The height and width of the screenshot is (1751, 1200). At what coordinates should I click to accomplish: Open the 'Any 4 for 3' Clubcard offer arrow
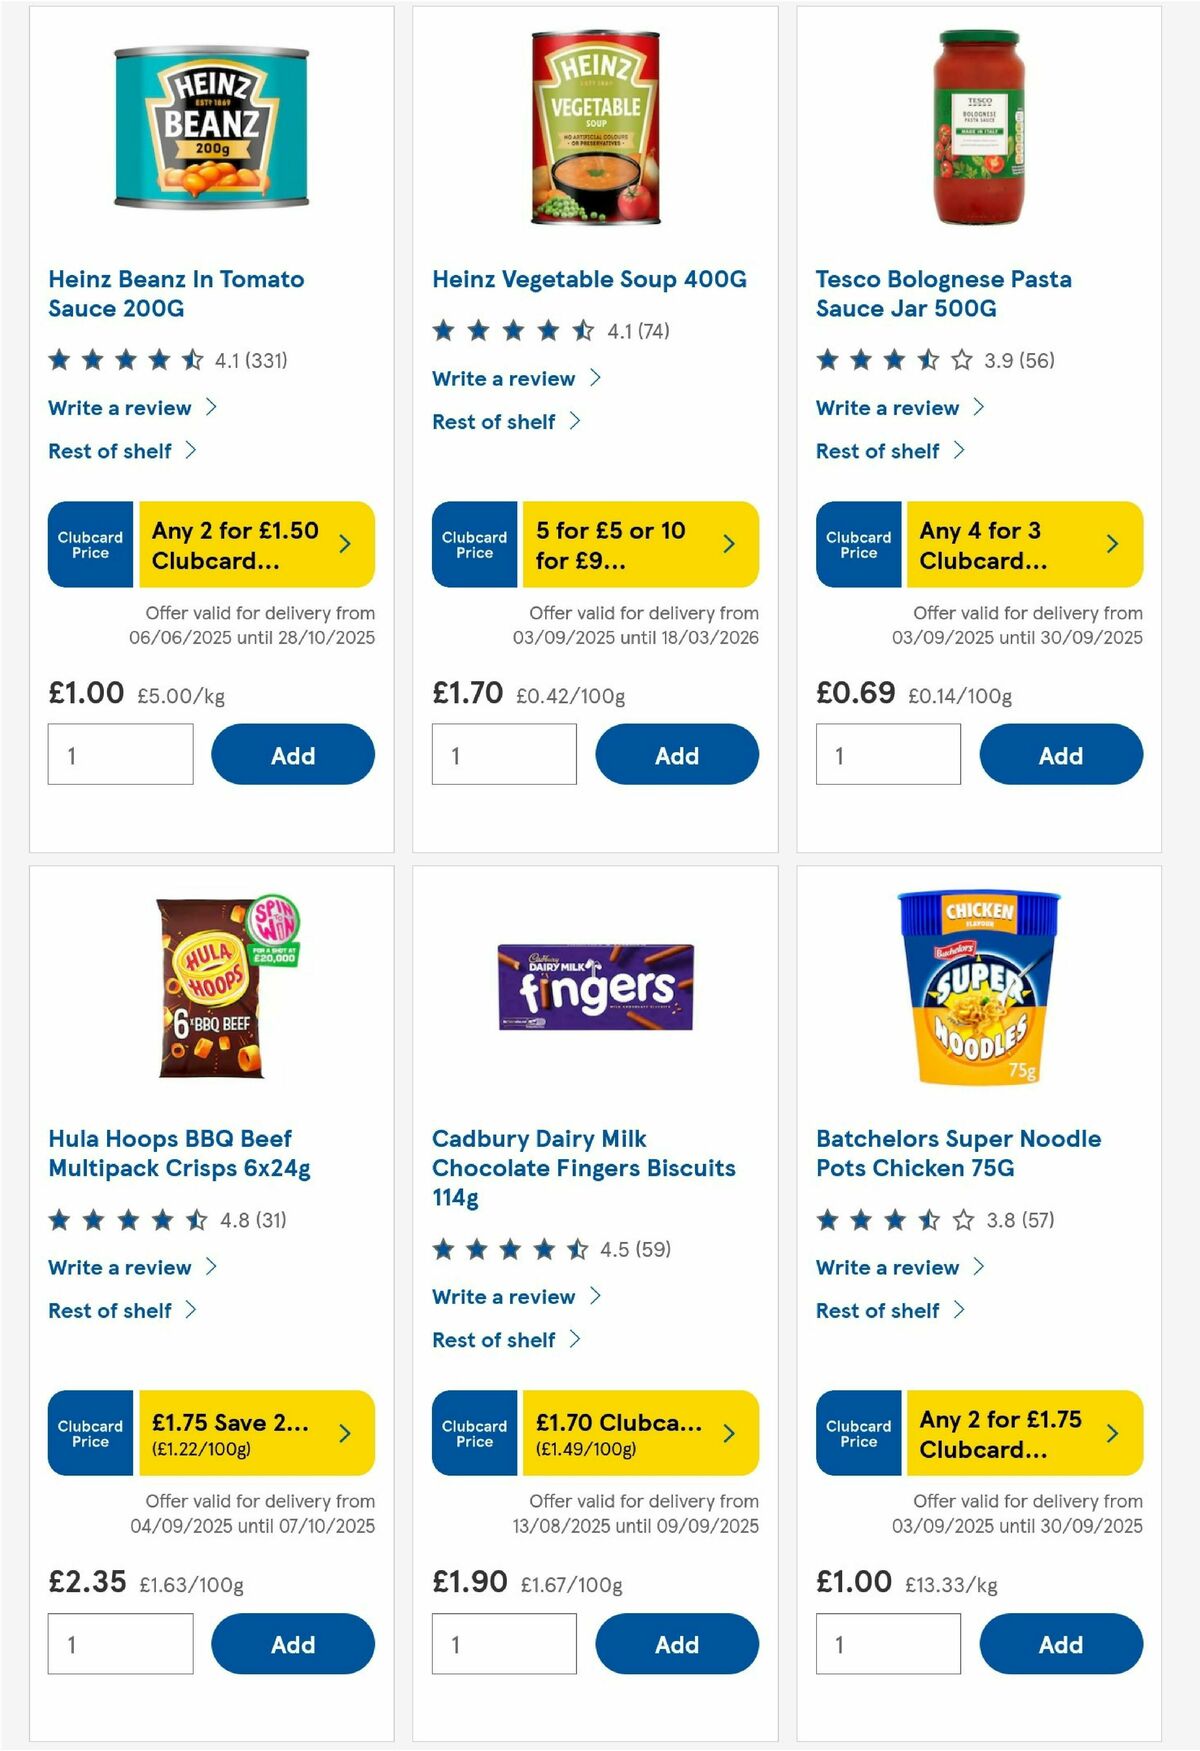coord(1112,543)
